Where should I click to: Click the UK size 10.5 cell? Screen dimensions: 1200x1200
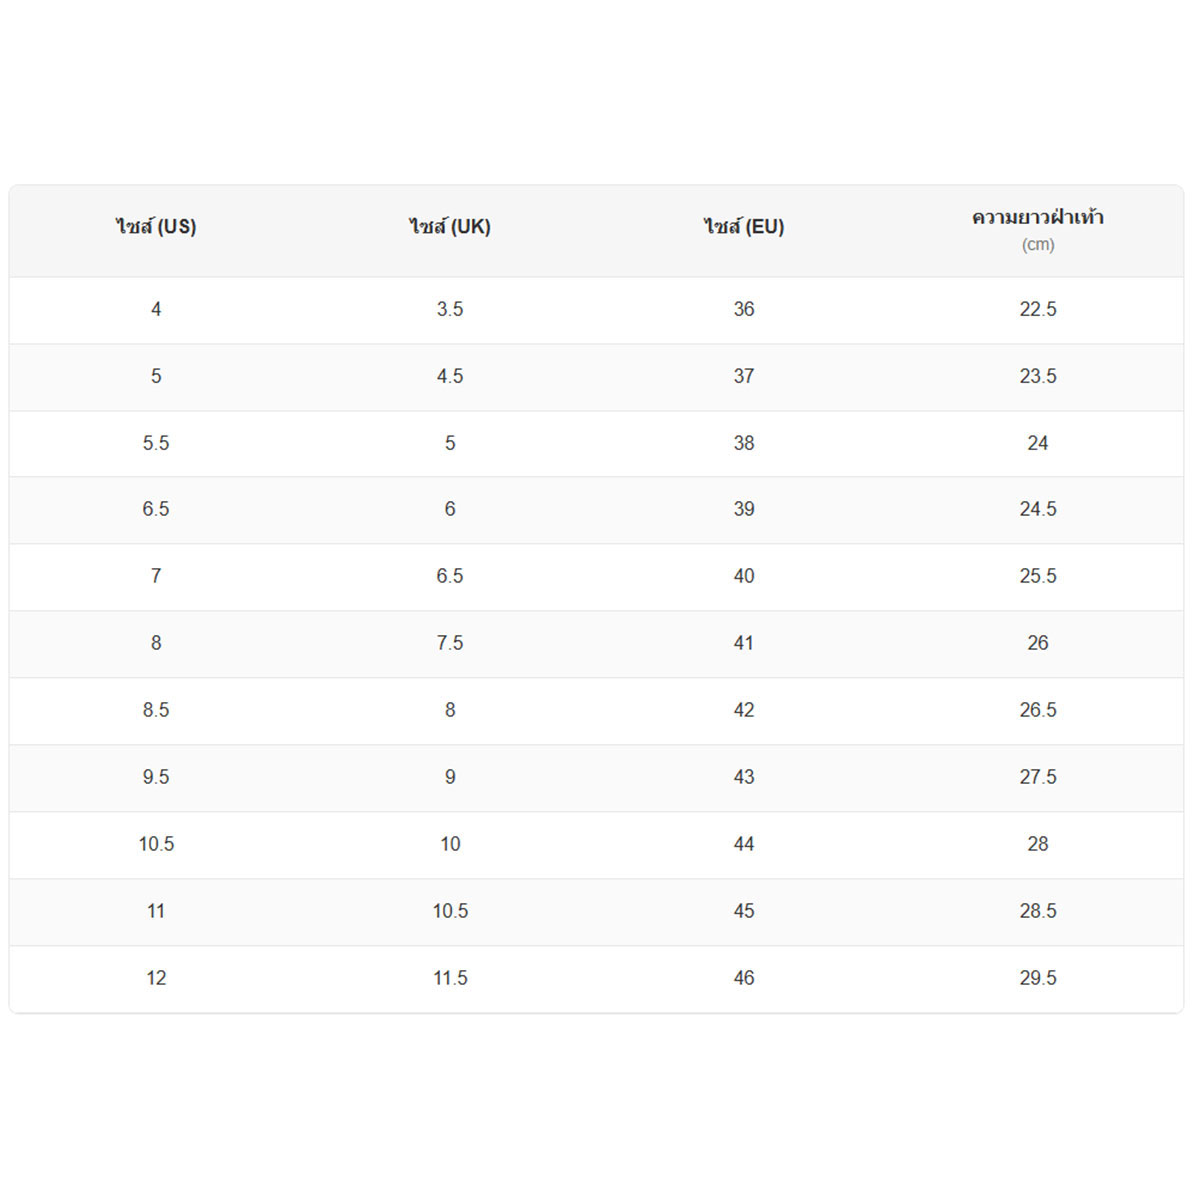[x=450, y=912]
